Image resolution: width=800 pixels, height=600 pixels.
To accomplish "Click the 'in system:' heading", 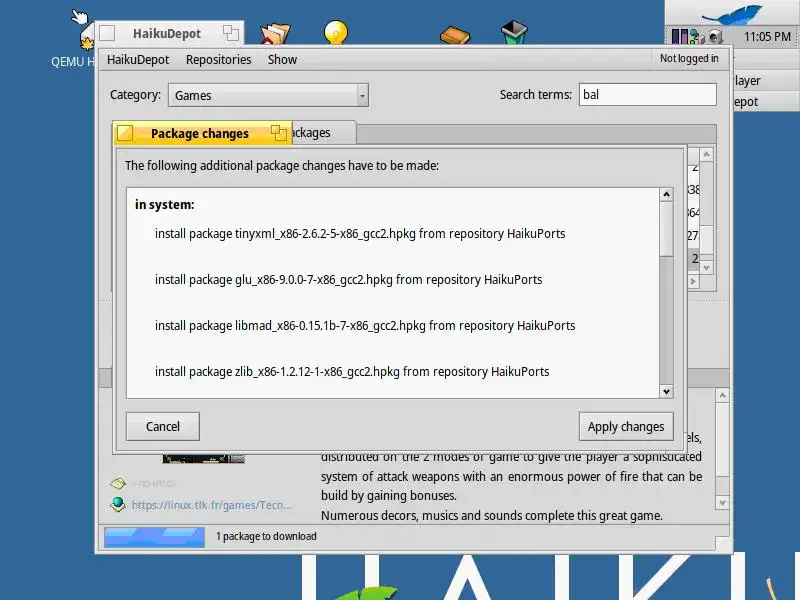I will (164, 205).
